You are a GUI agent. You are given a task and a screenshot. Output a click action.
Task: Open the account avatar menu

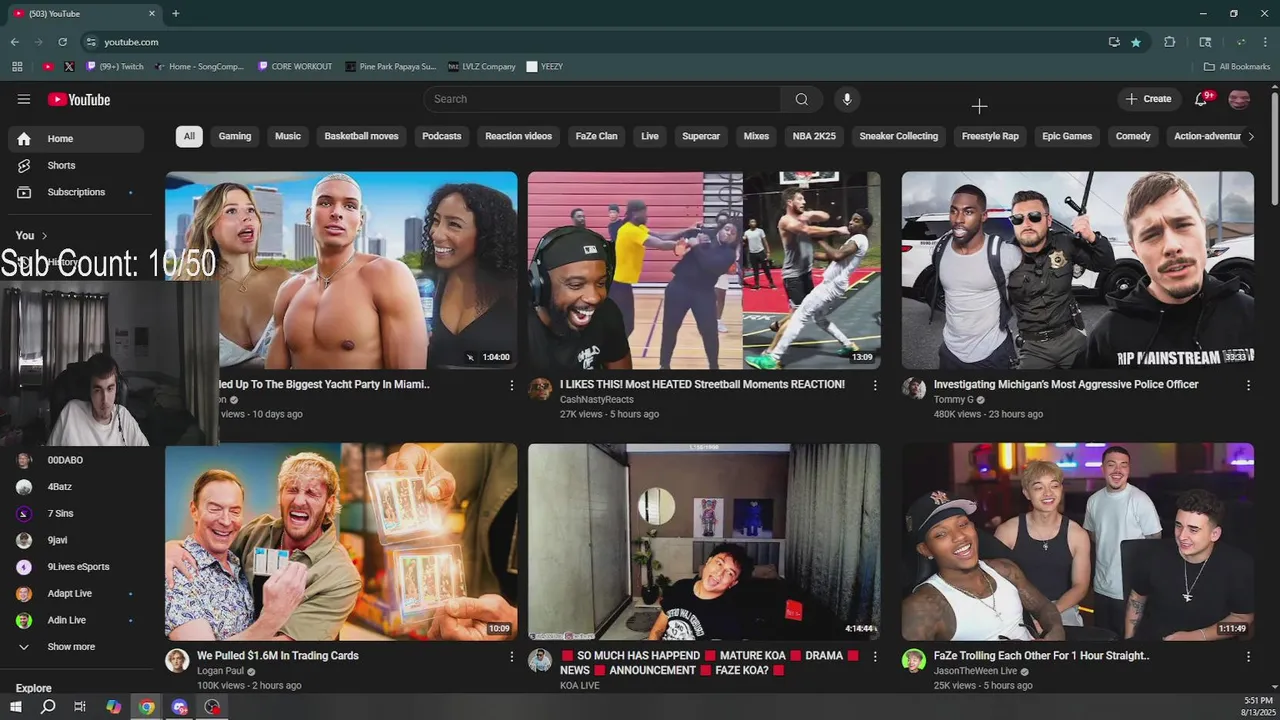(x=1239, y=99)
